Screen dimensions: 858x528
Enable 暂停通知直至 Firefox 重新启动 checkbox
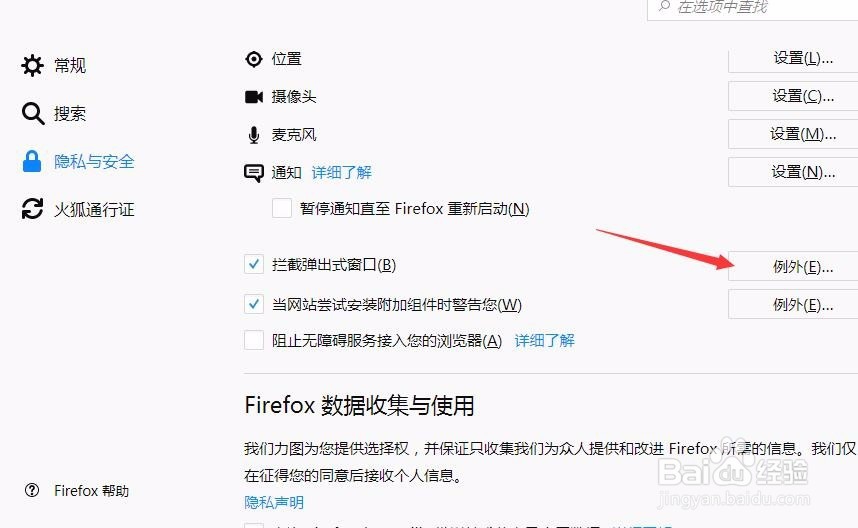tap(282, 208)
